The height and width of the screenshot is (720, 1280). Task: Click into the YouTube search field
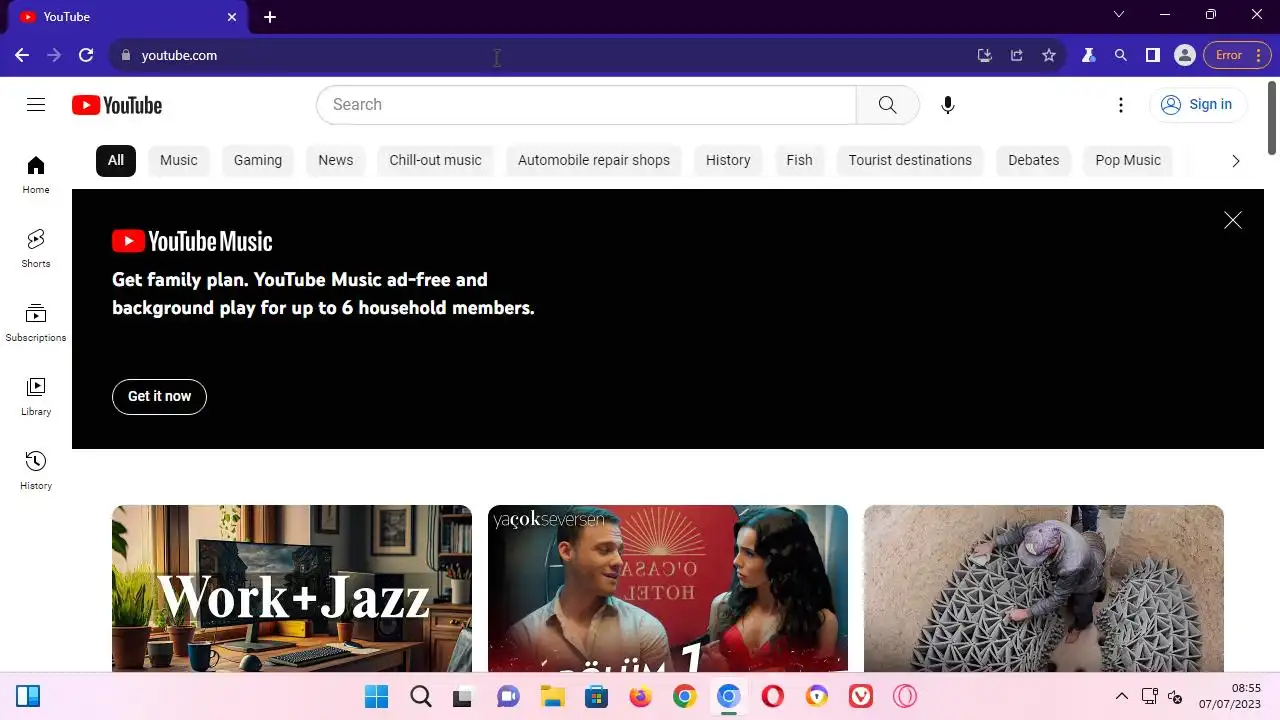click(586, 105)
